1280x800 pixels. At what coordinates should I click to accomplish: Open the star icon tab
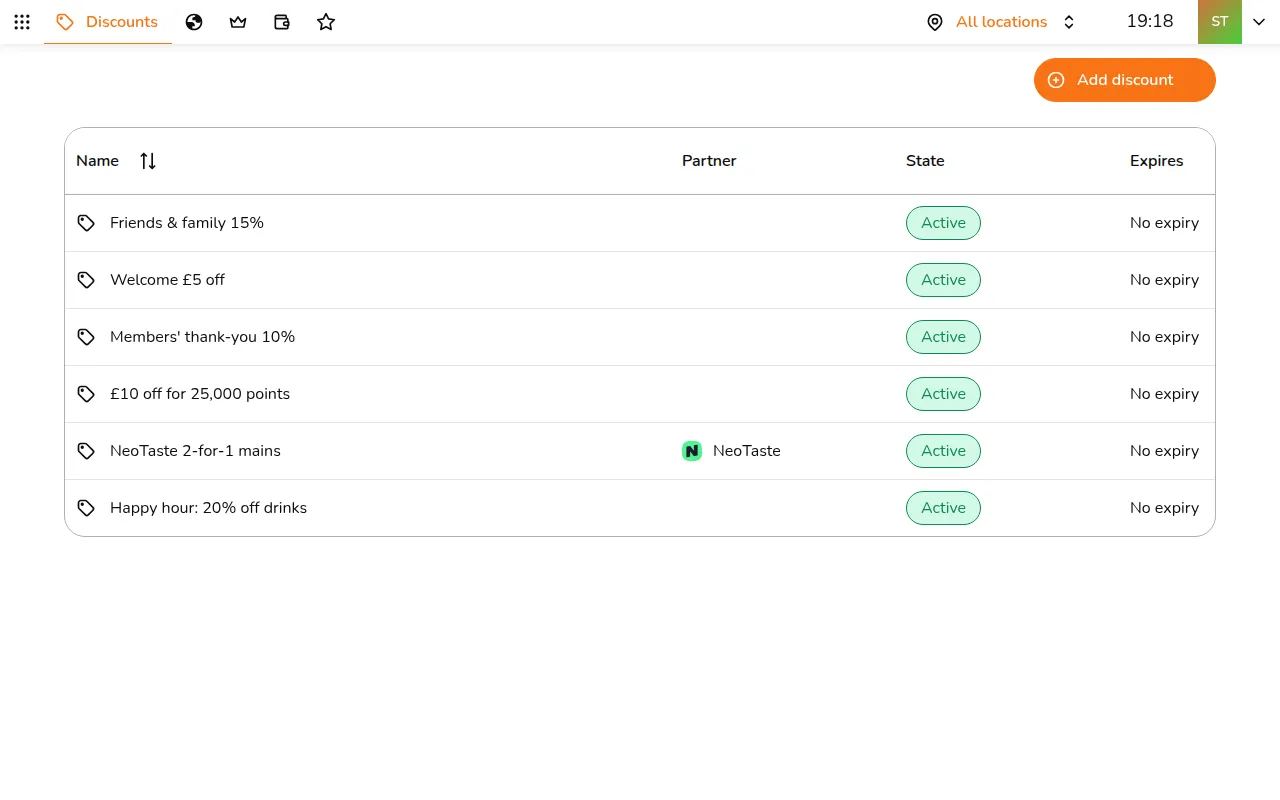coord(326,22)
